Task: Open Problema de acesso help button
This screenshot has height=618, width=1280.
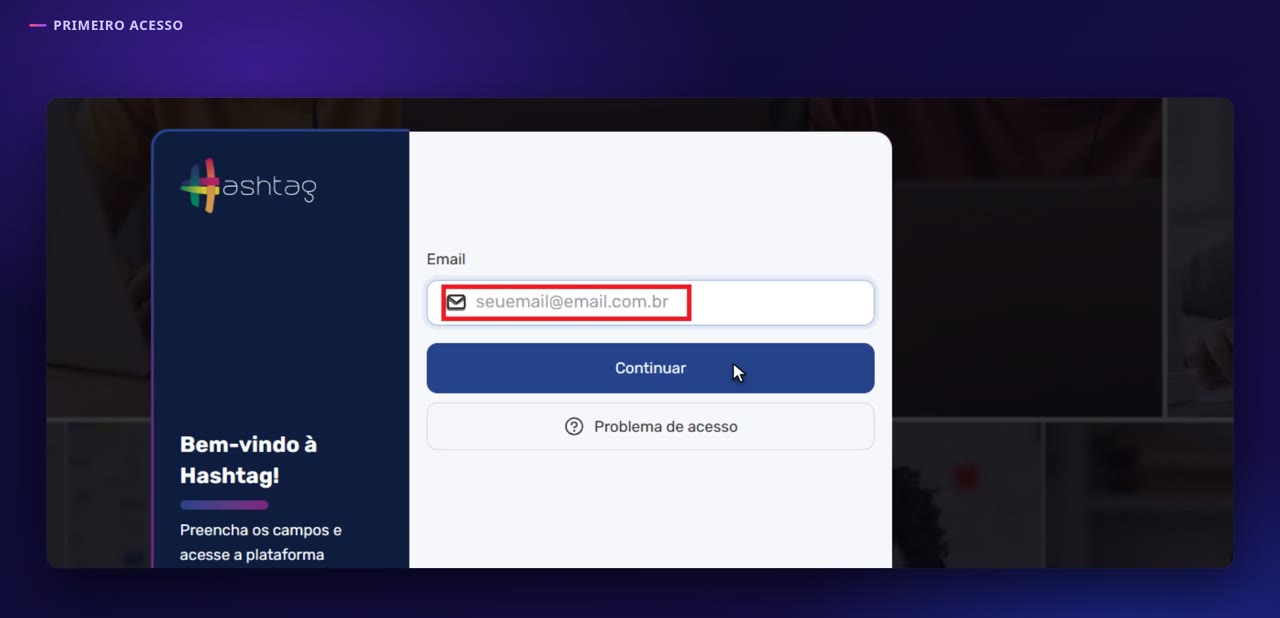Action: [650, 426]
